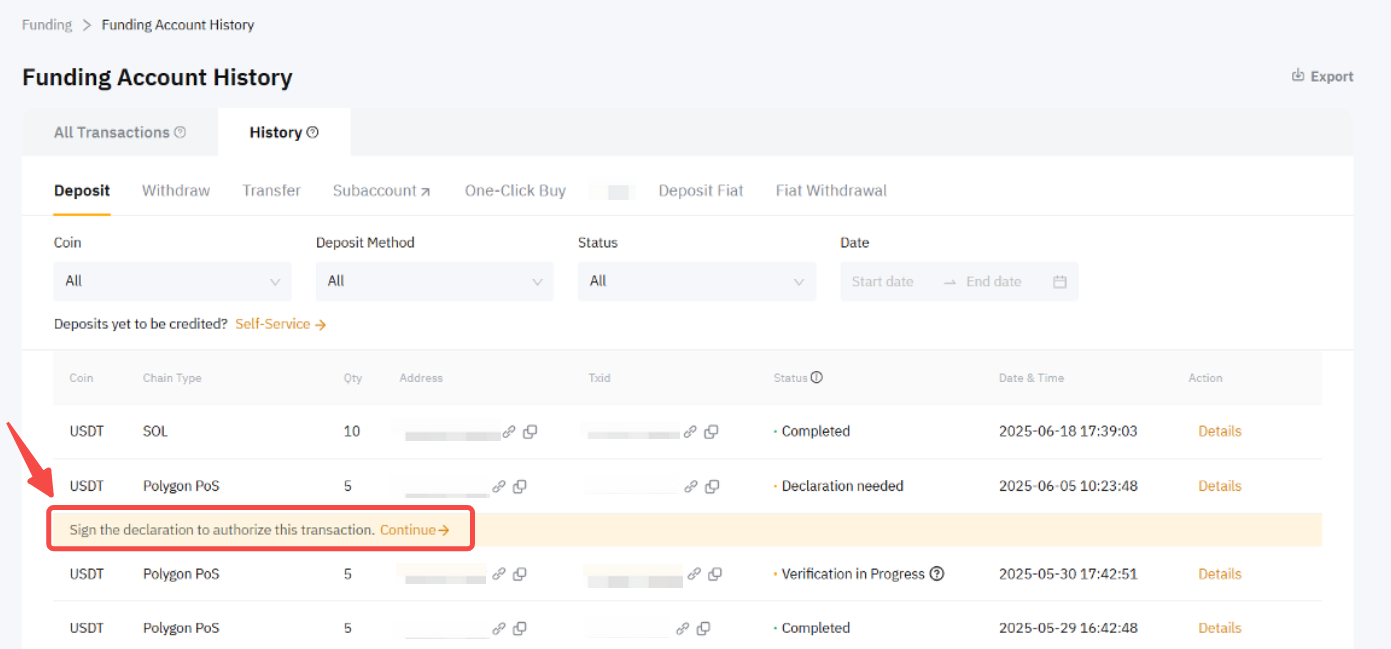This screenshot has height=649, width=1391.
Task: Expand the Deposit Method dropdown
Action: [434, 282]
